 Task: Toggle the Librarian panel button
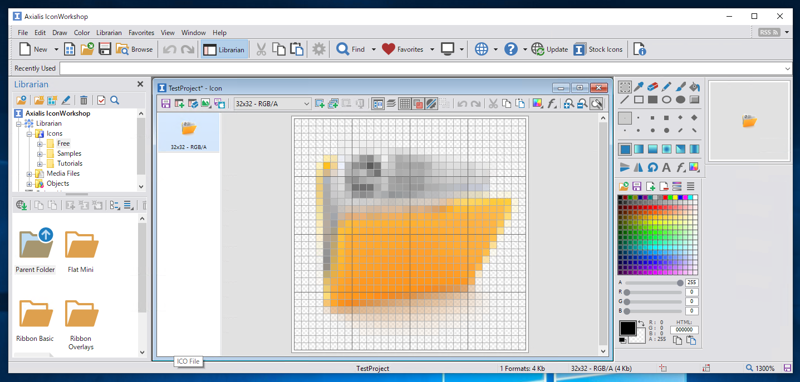click(x=224, y=49)
